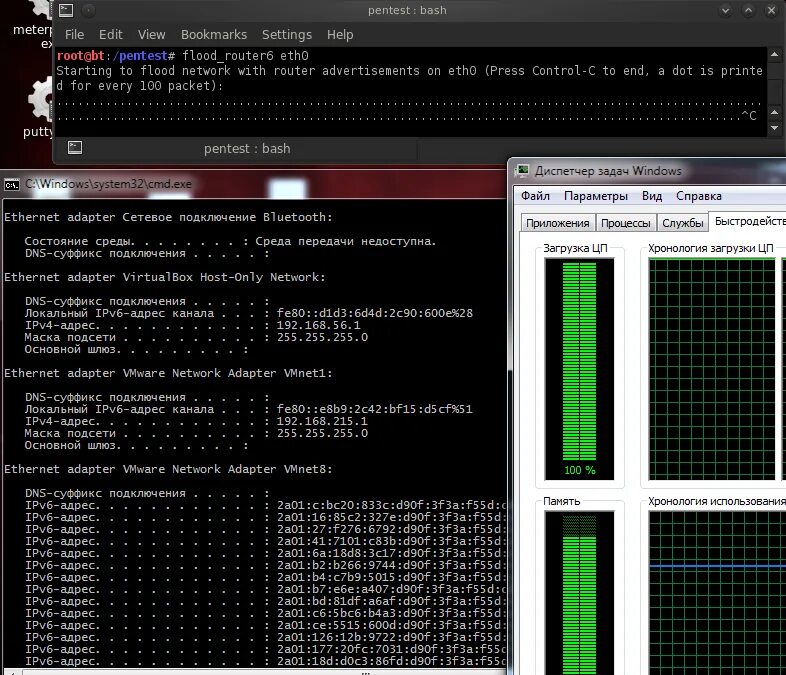Open the Edit menu in the terminal

click(x=110, y=35)
